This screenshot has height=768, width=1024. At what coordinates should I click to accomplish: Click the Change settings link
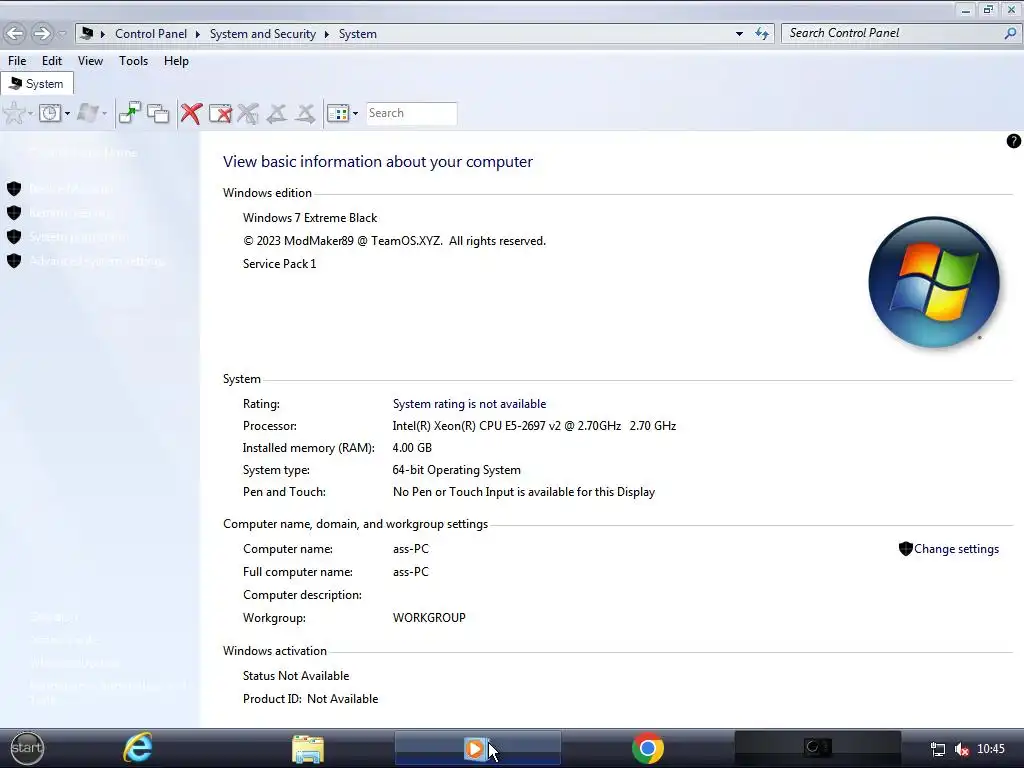pos(956,549)
